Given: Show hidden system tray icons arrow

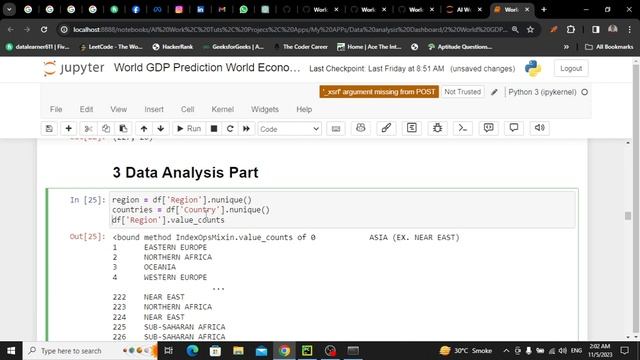Looking at the screenshot, I should pyautogui.click(x=506, y=351).
